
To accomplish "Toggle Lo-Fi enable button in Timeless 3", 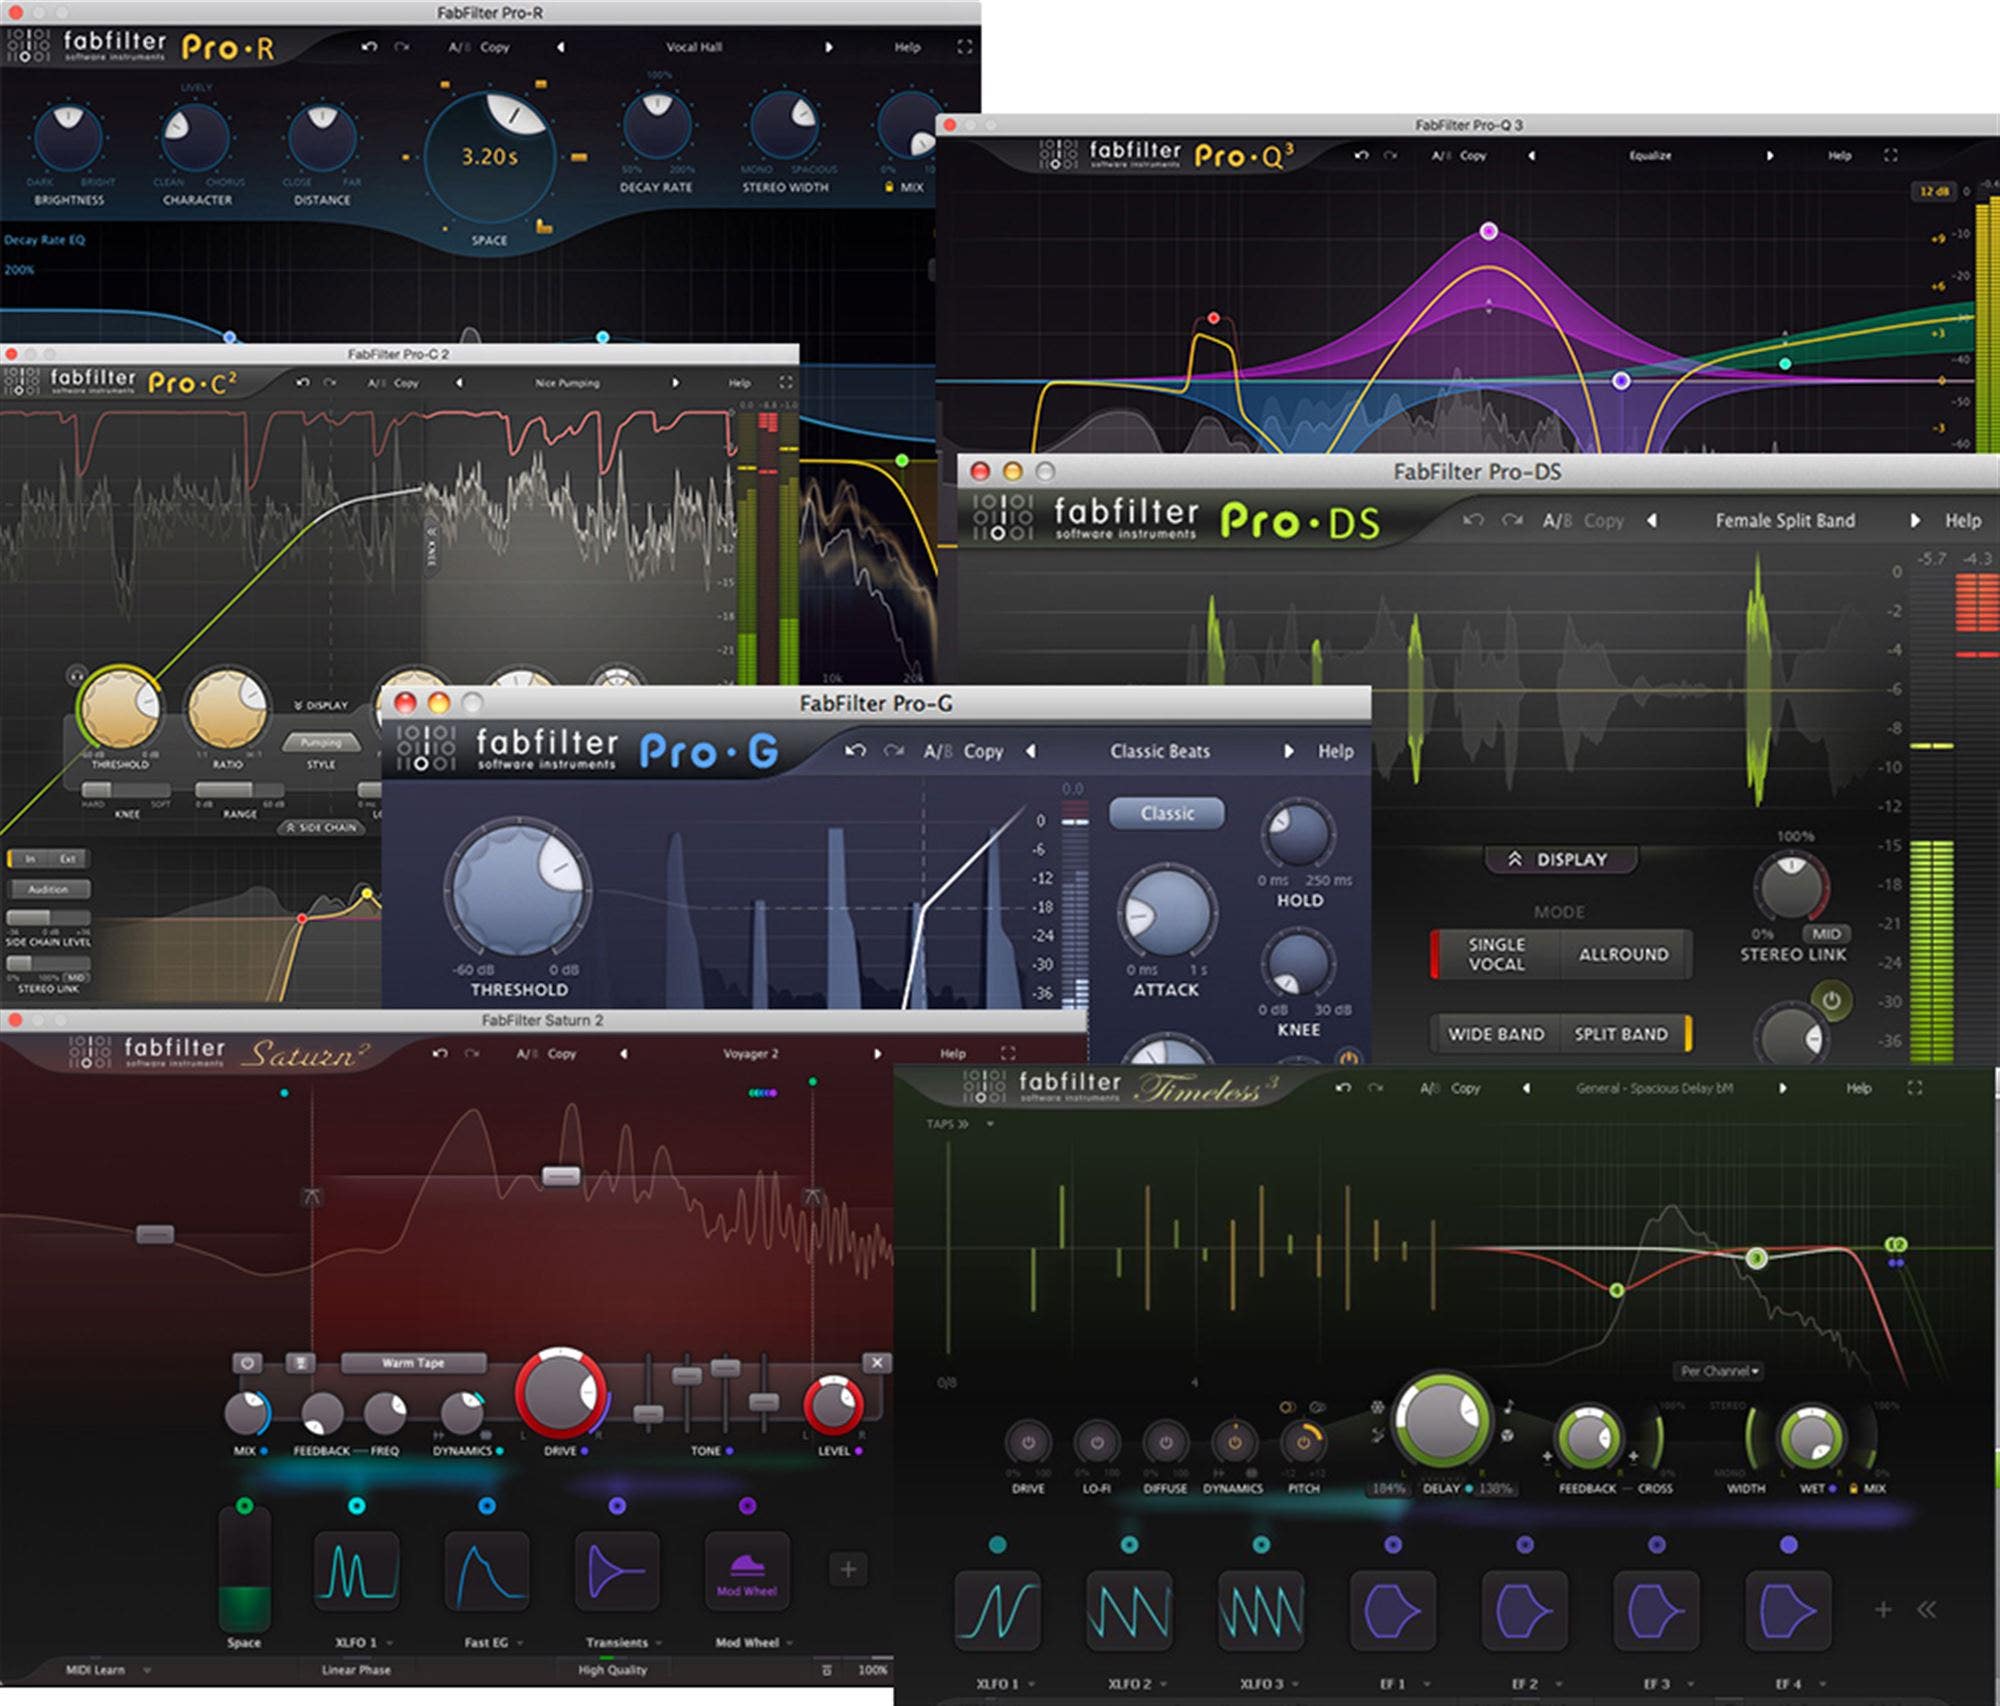I will click(x=1097, y=1442).
